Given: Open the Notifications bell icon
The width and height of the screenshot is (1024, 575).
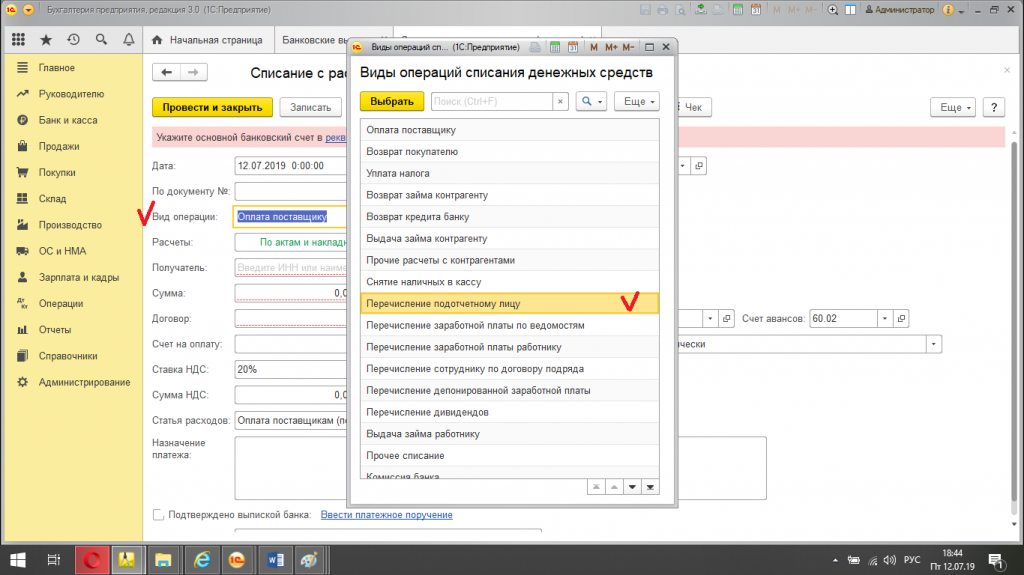Looking at the screenshot, I should [128, 40].
